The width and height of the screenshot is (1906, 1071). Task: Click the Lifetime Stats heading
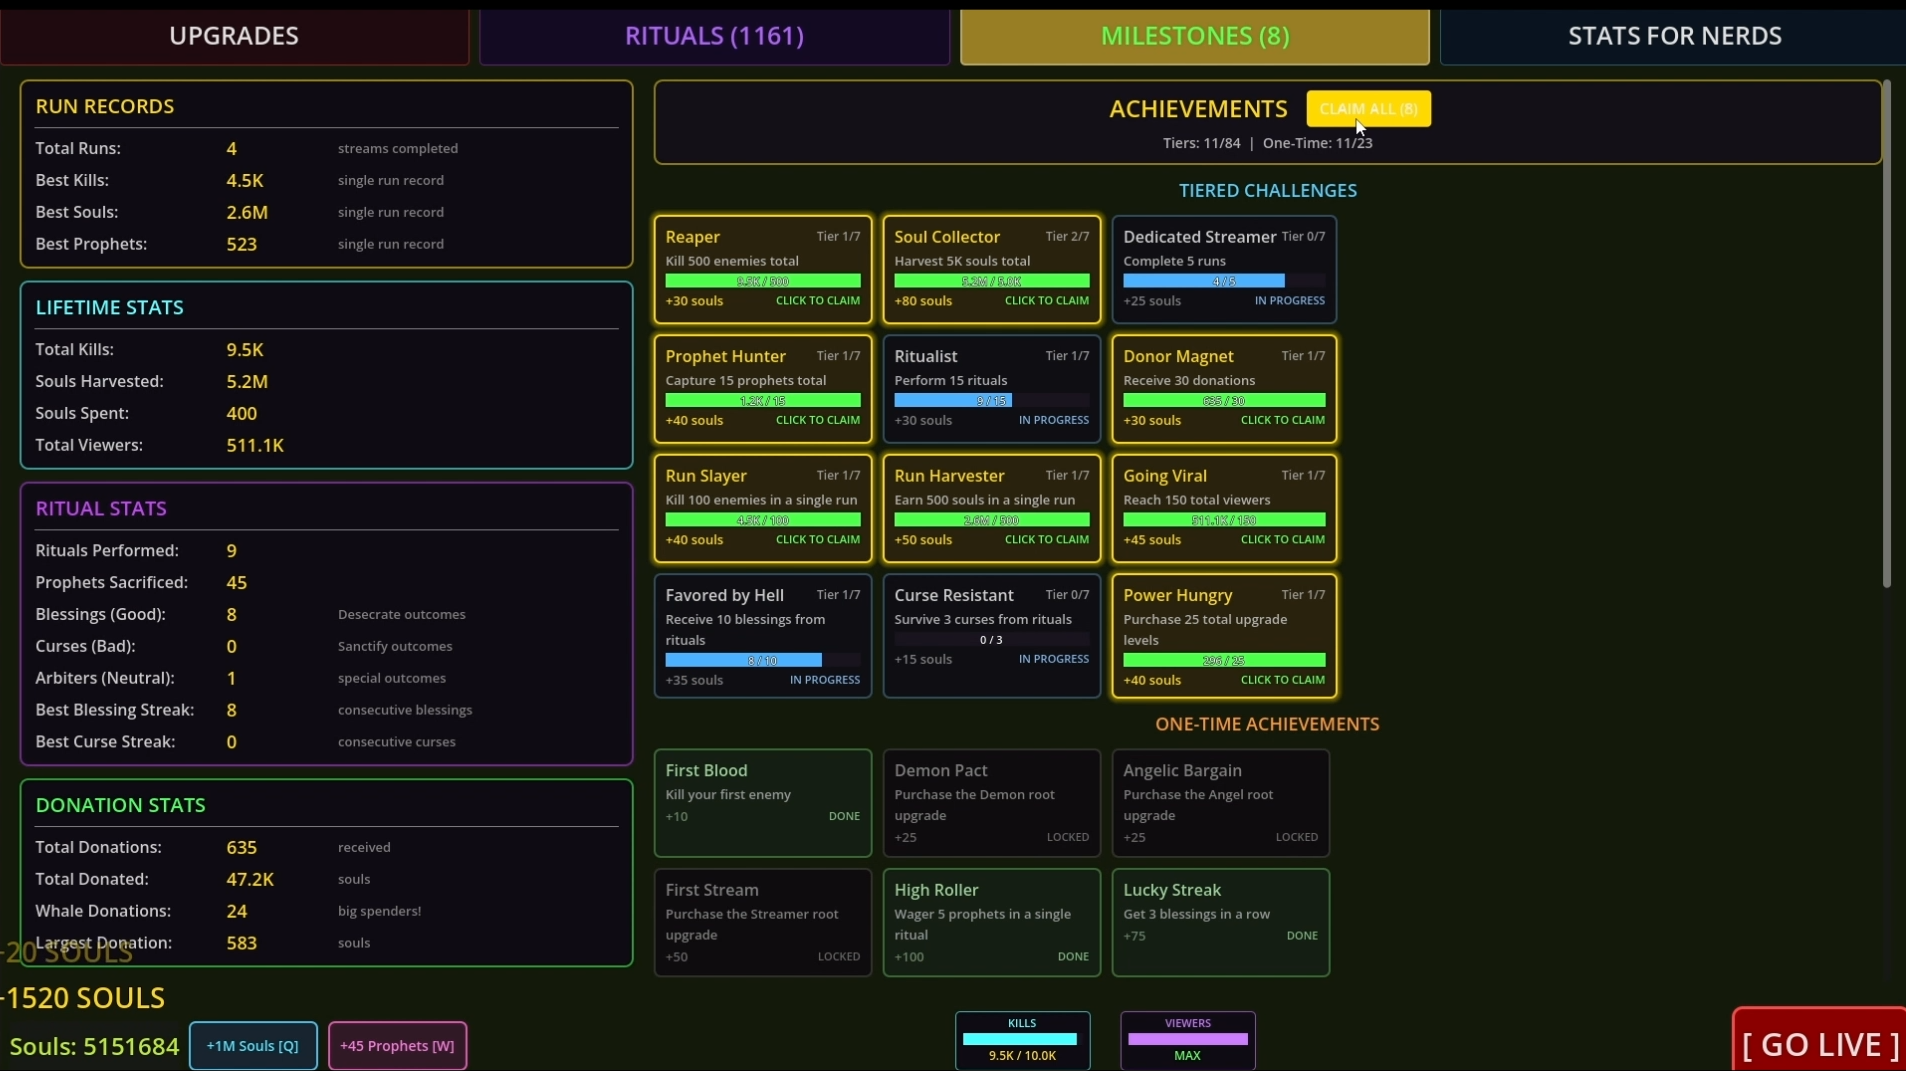tap(110, 307)
